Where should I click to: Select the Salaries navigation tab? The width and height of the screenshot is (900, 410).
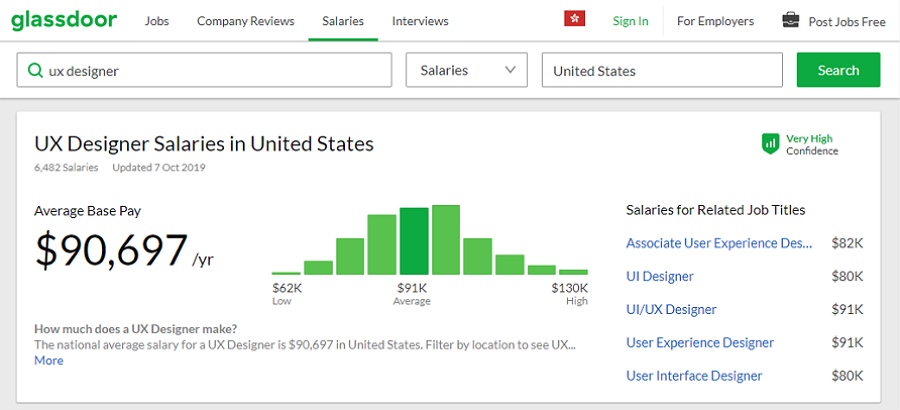pos(343,21)
